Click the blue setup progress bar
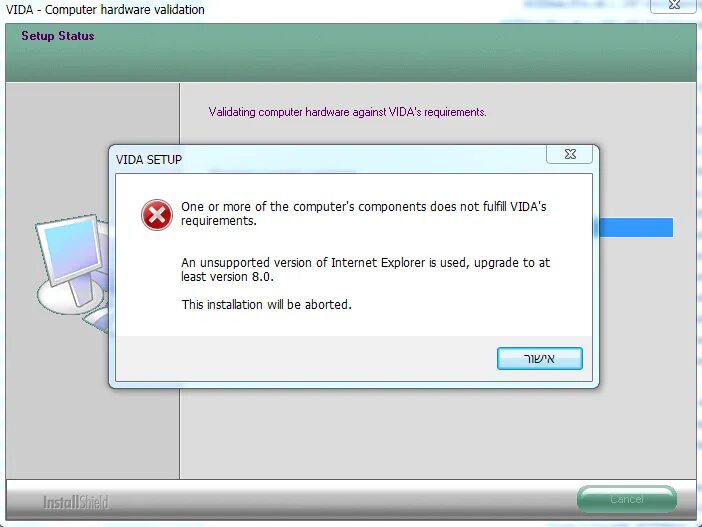Image resolution: width=702 pixels, height=527 pixels. [636, 227]
